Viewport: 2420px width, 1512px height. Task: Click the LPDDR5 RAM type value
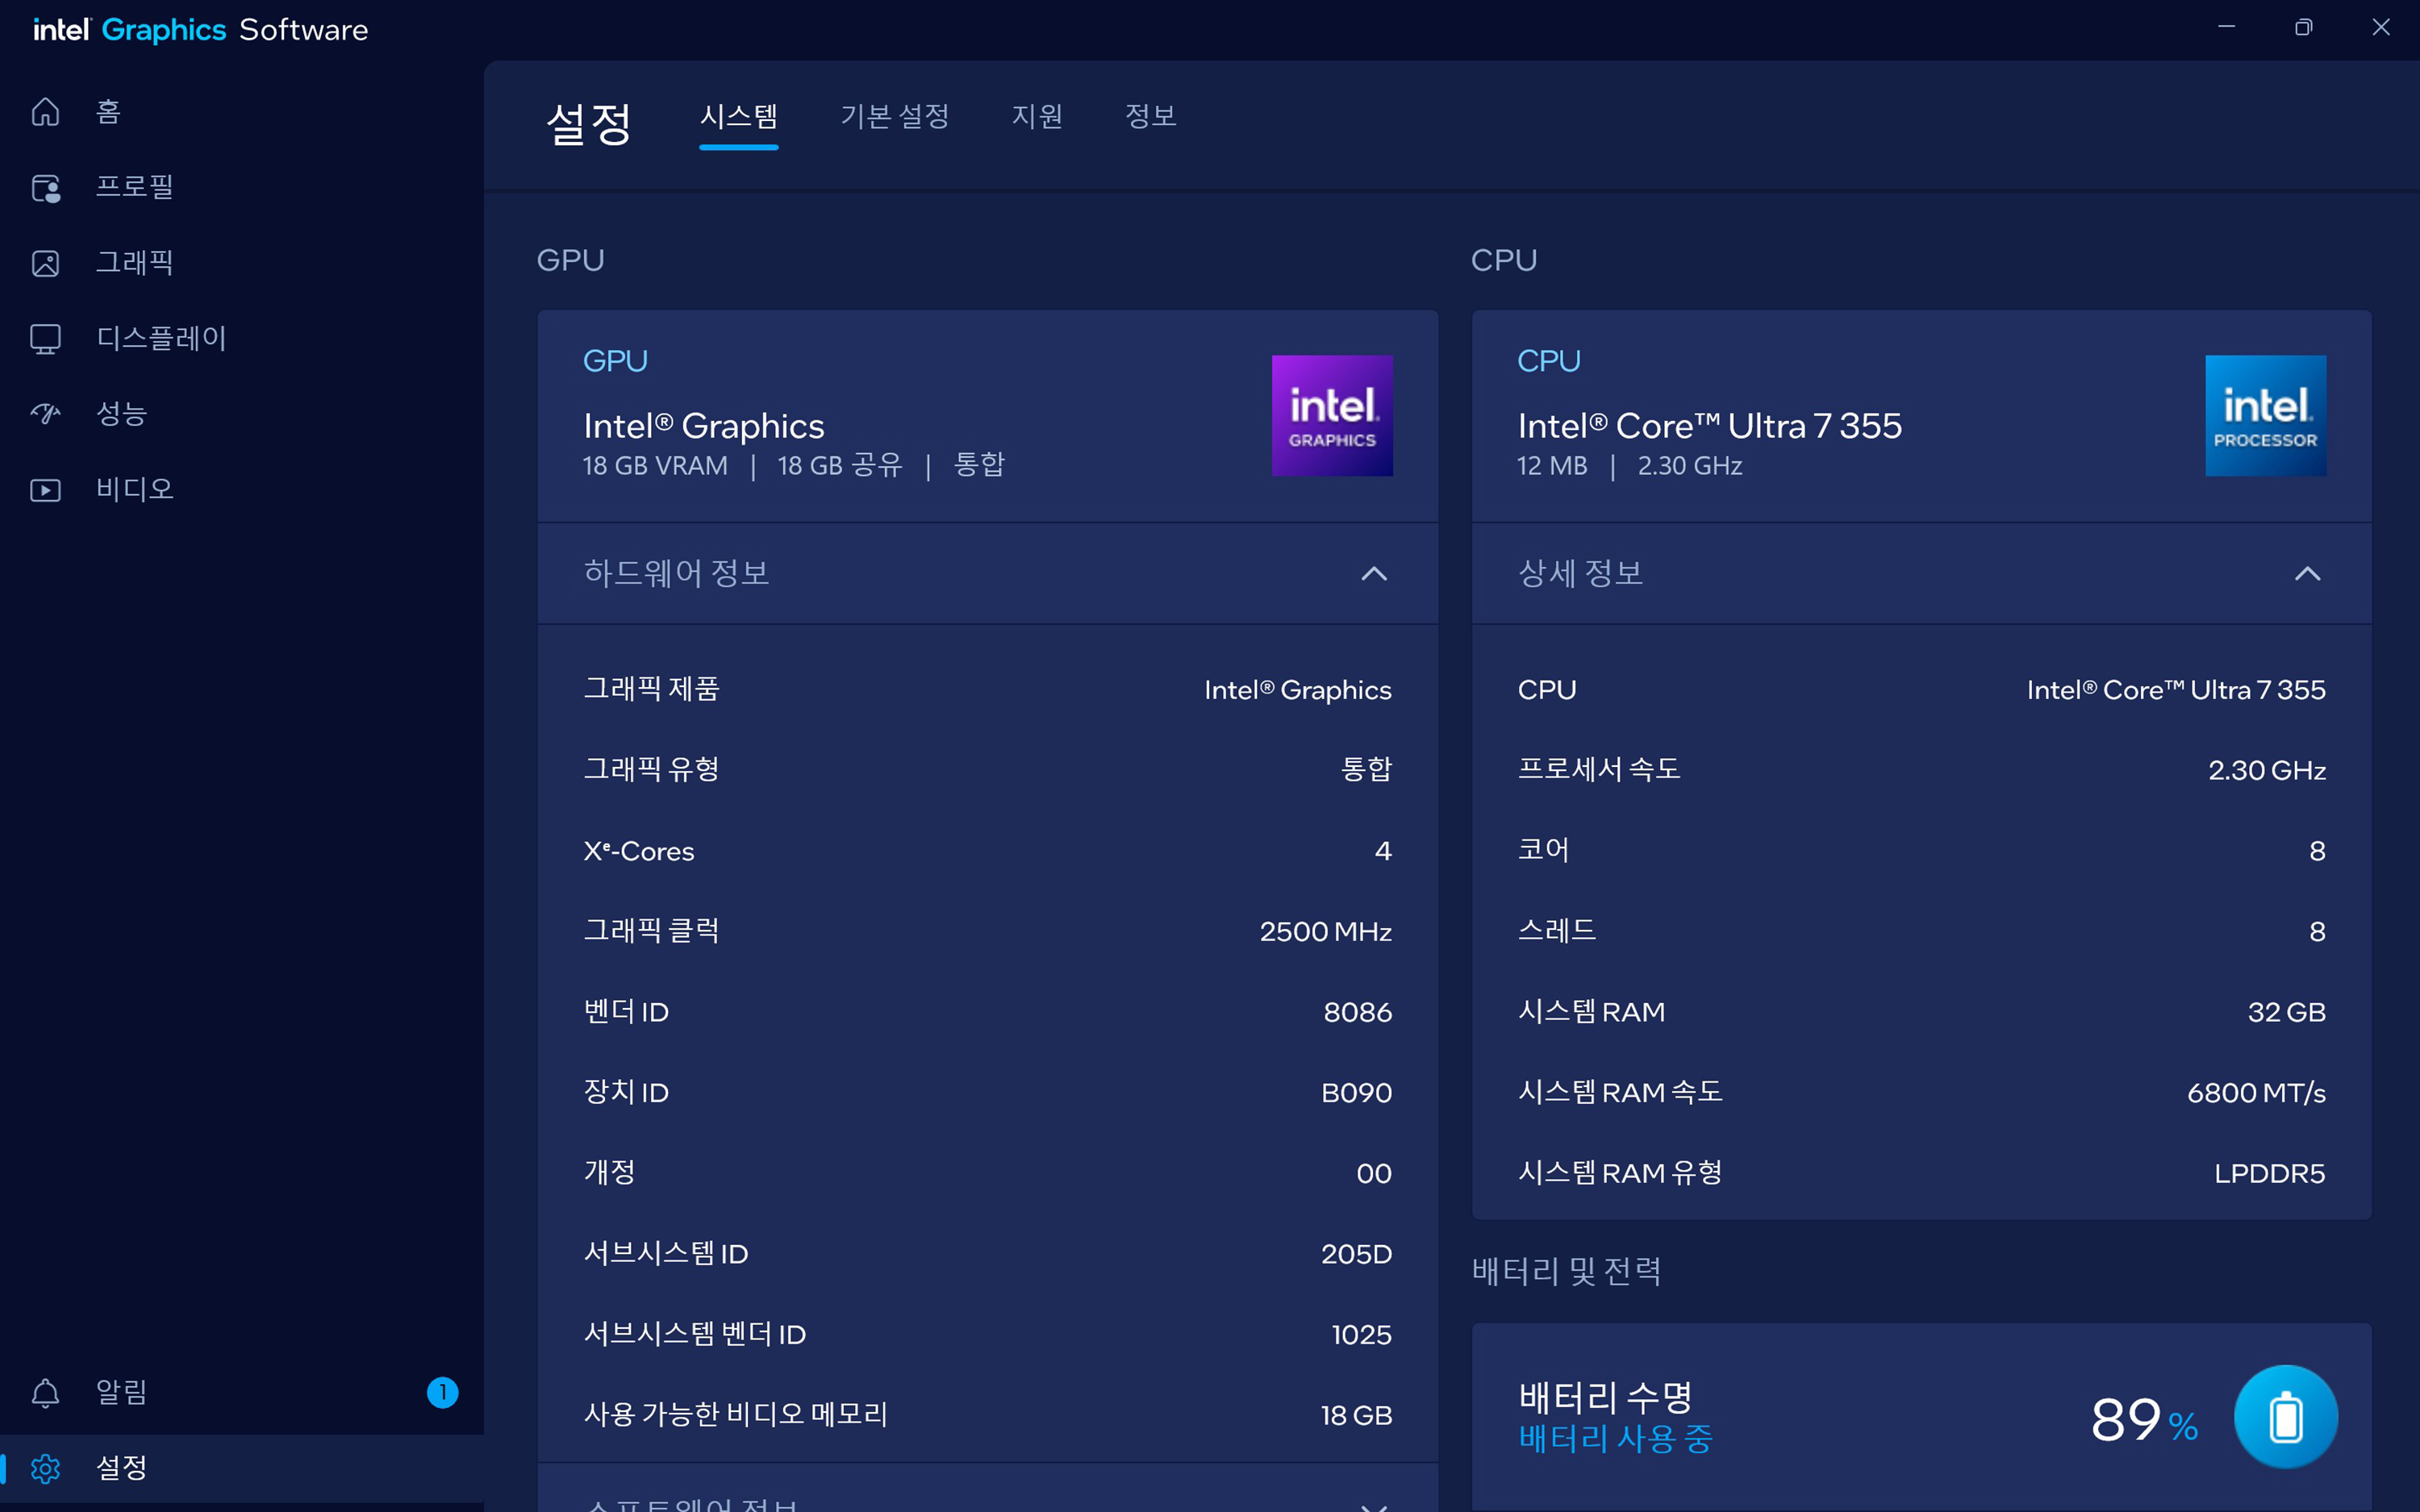2269,1174
